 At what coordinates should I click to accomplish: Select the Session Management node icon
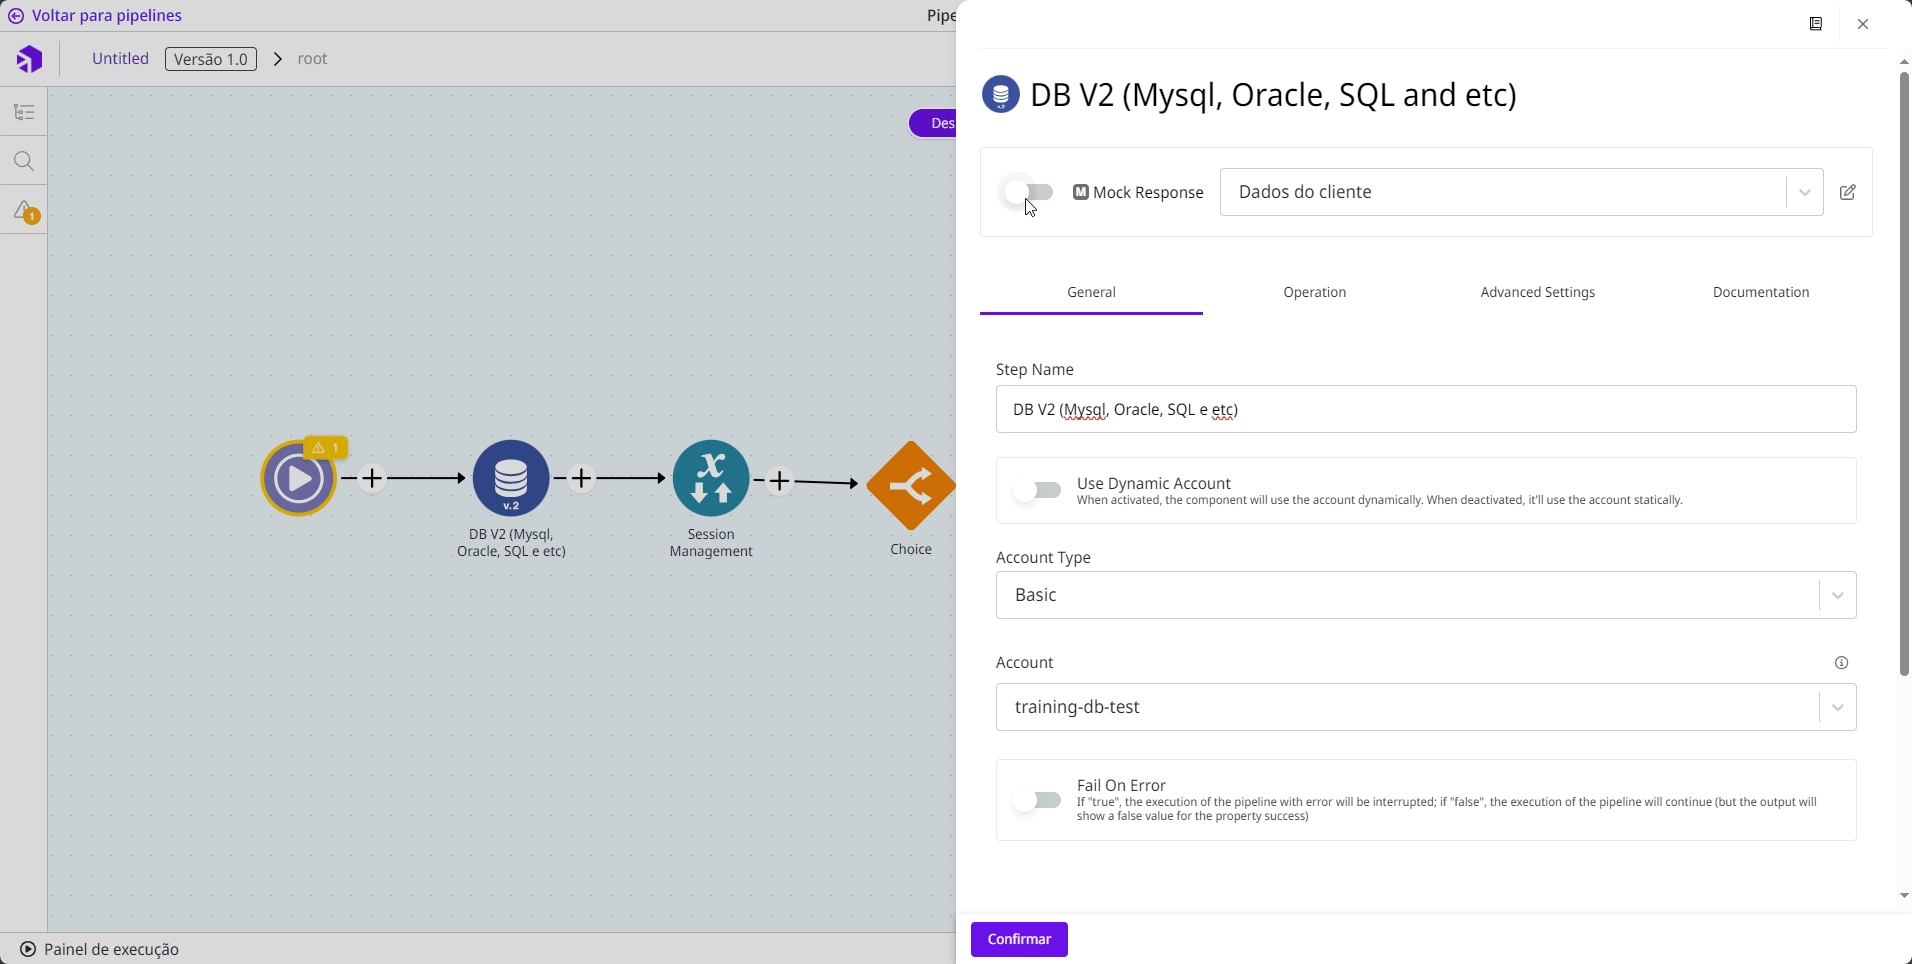pos(711,479)
